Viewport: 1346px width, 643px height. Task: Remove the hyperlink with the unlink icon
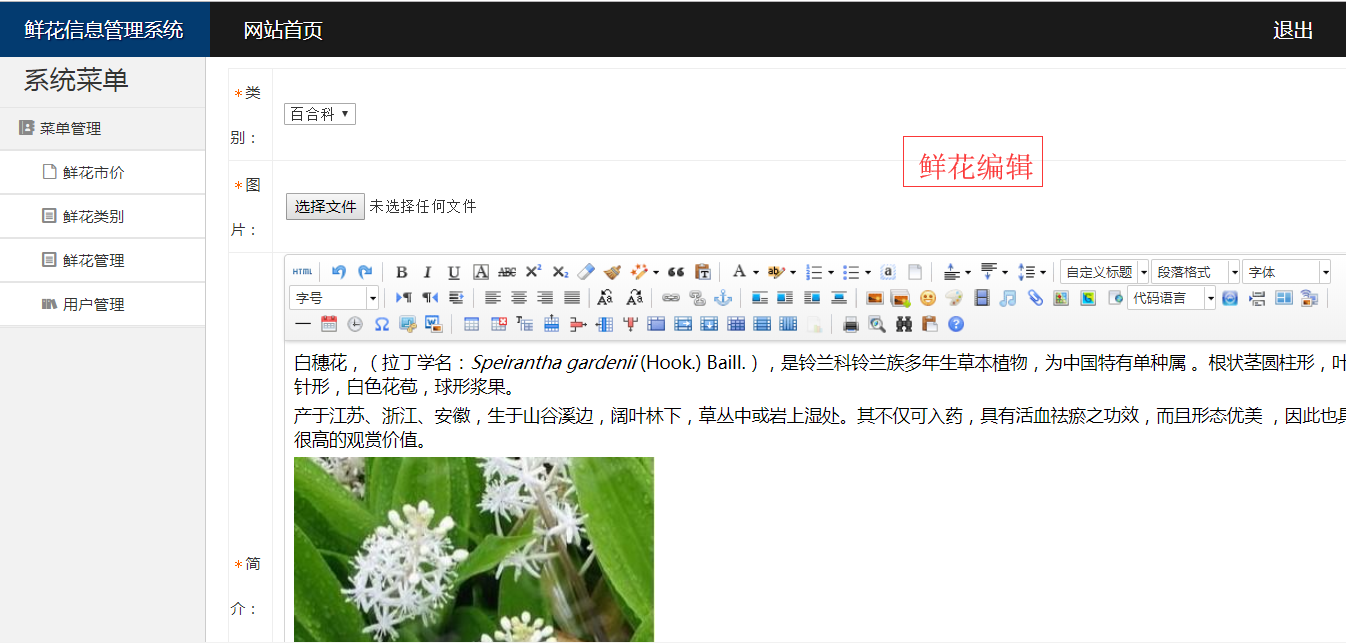pos(697,297)
